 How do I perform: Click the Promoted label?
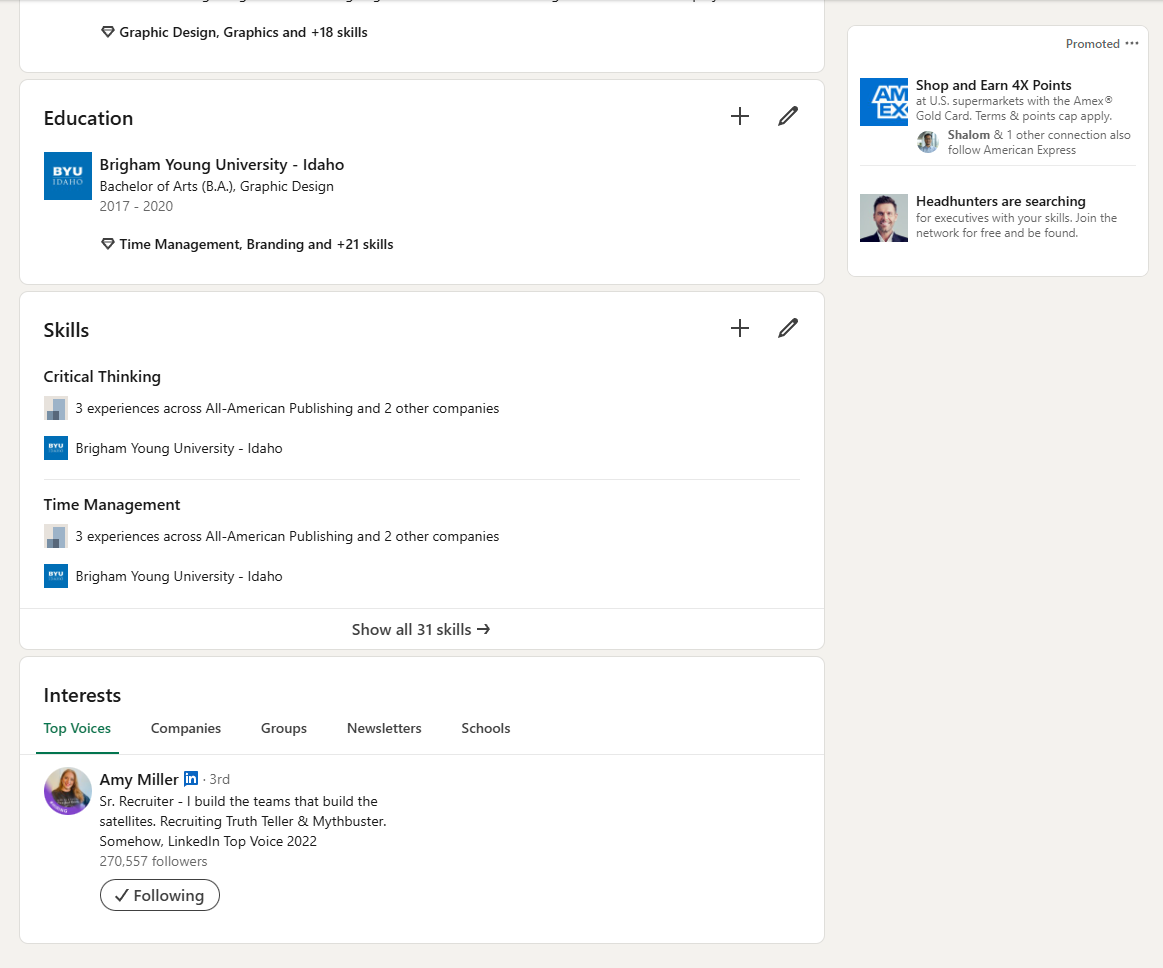(1093, 44)
